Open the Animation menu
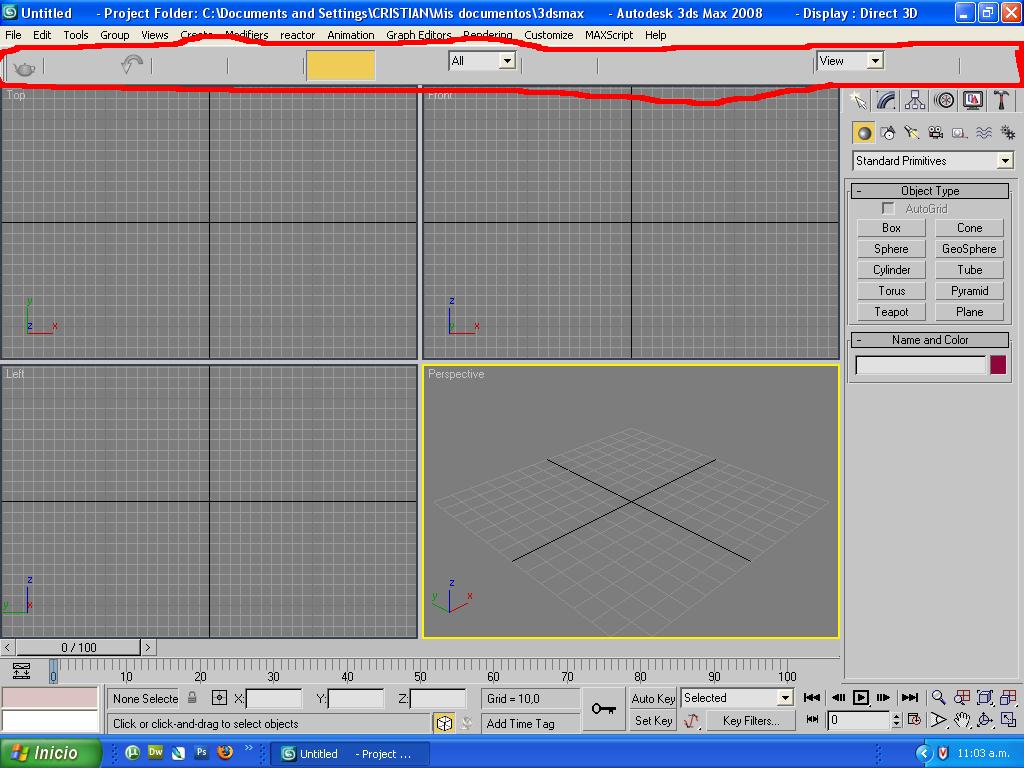Viewport: 1024px width, 768px height. (x=351, y=35)
